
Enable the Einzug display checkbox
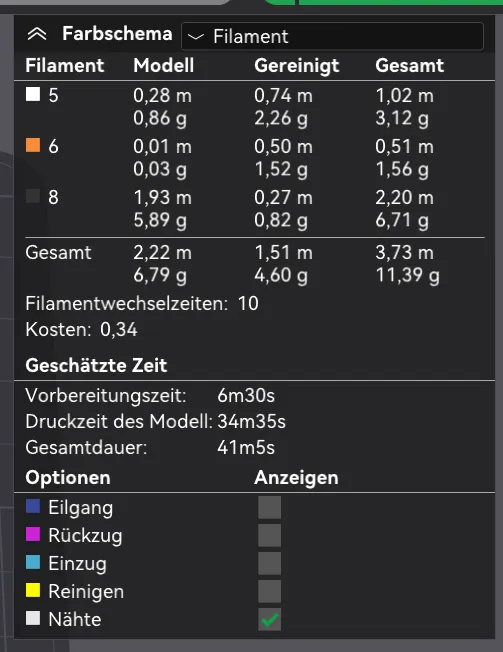(x=269, y=563)
